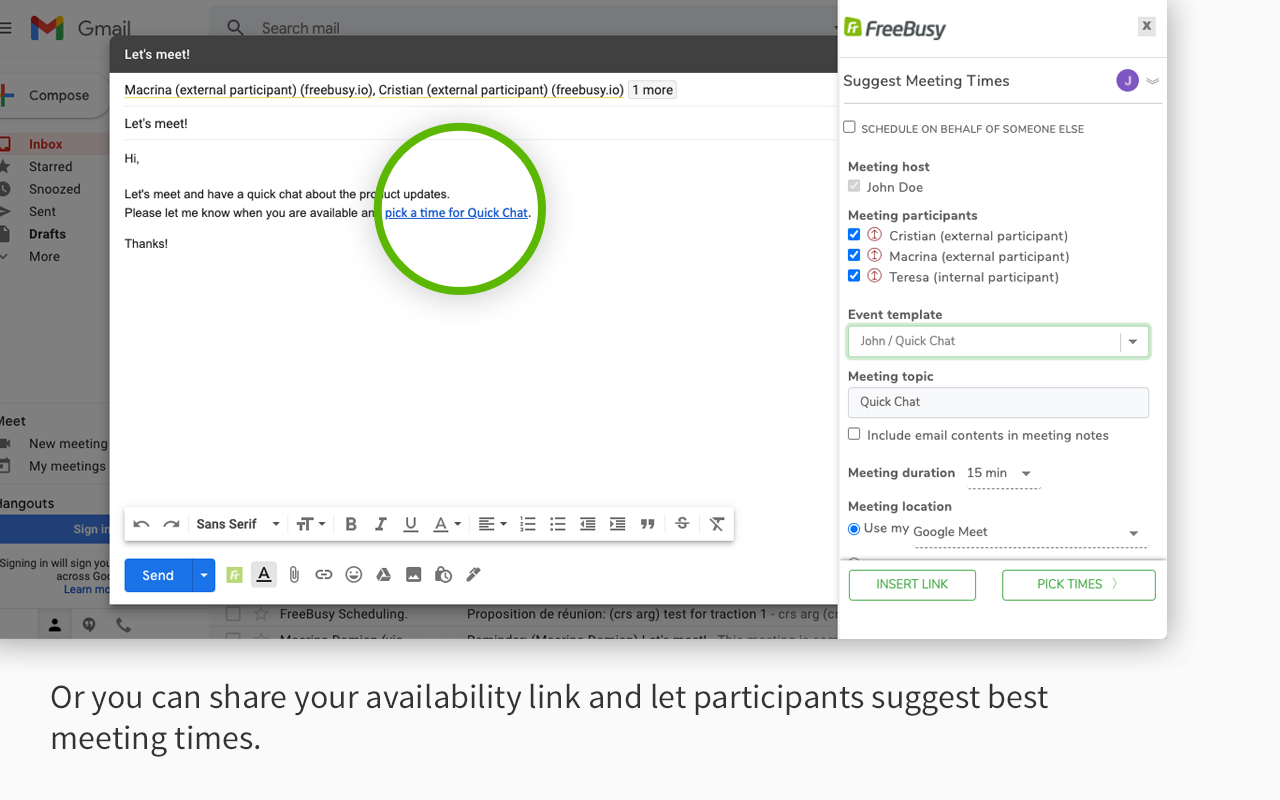Open the Gmail main menu hamburger
Viewport: 1280px width, 800px height.
pos(6,28)
